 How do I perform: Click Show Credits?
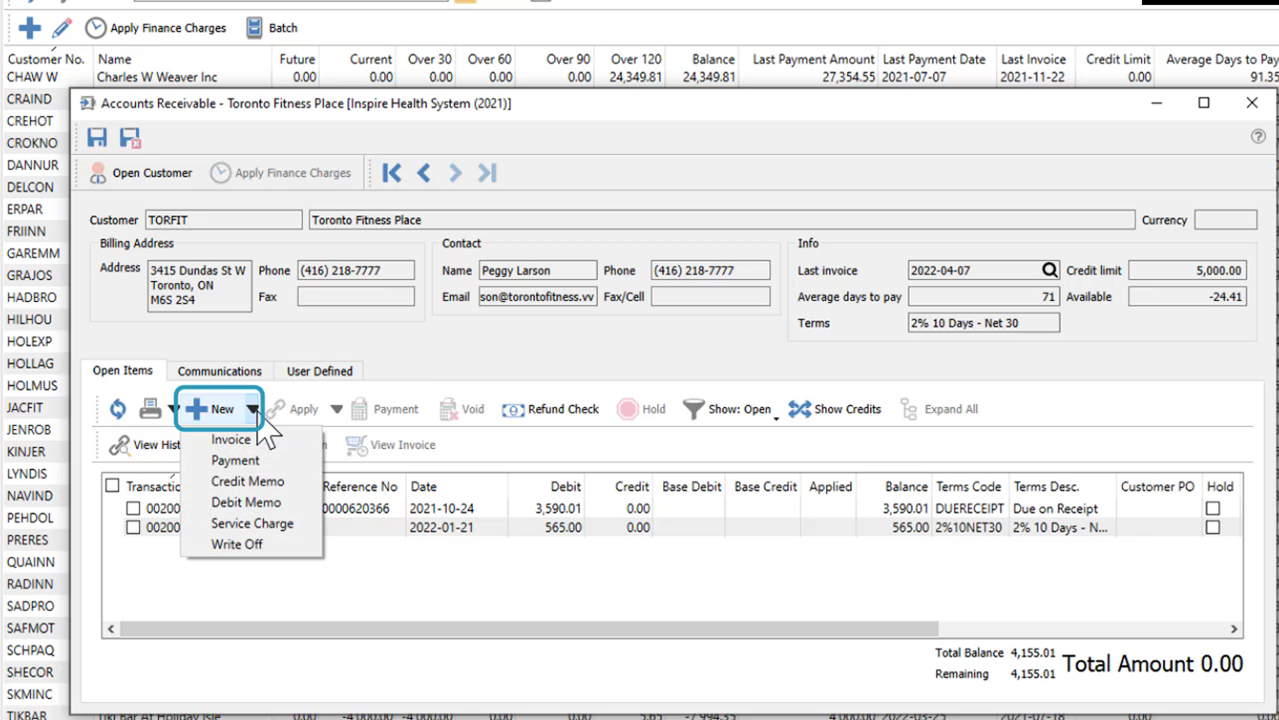[x=835, y=408]
